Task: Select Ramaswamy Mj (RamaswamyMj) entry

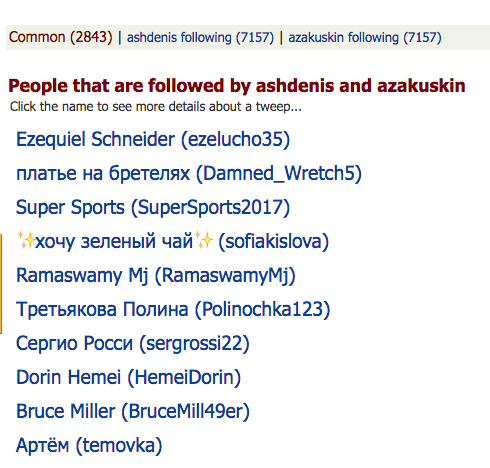Action: tap(156, 275)
